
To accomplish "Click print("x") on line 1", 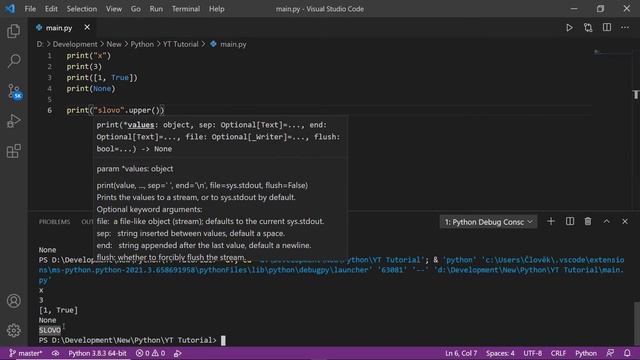I will [x=89, y=56].
